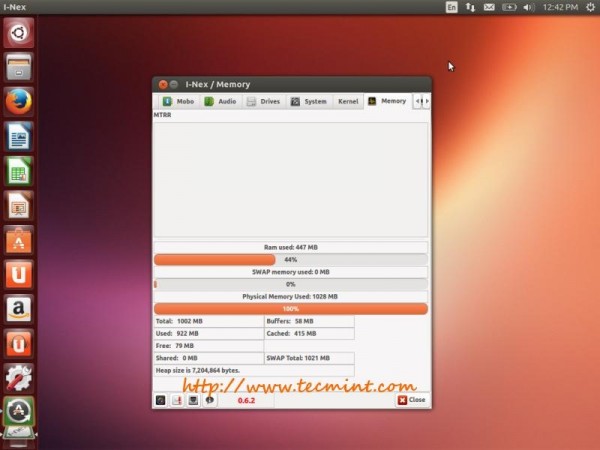This screenshot has width=600, height=450.
Task: Switch to the Audio tab
Action: point(221,101)
